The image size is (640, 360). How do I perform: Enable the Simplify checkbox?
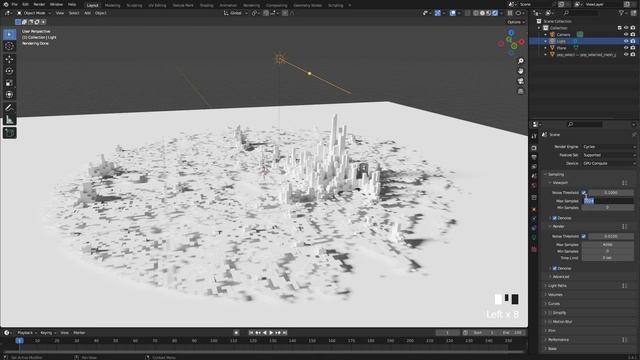pos(550,313)
